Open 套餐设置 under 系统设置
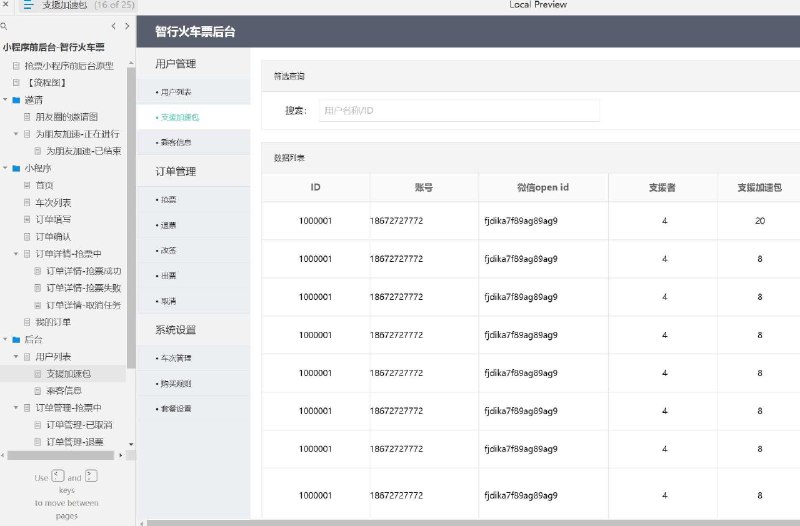 pyautogui.click(x=193, y=409)
